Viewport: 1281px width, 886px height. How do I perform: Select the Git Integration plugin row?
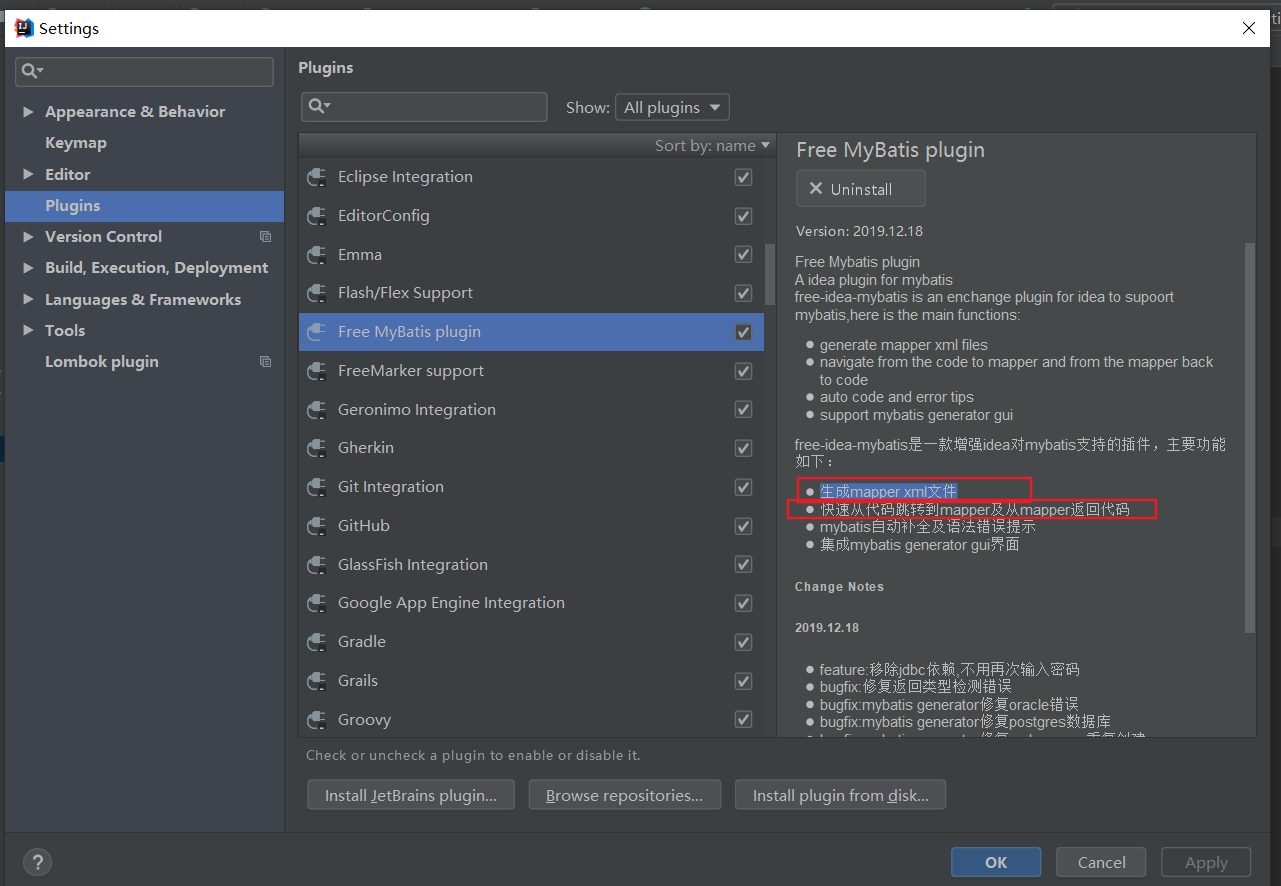tap(531, 487)
